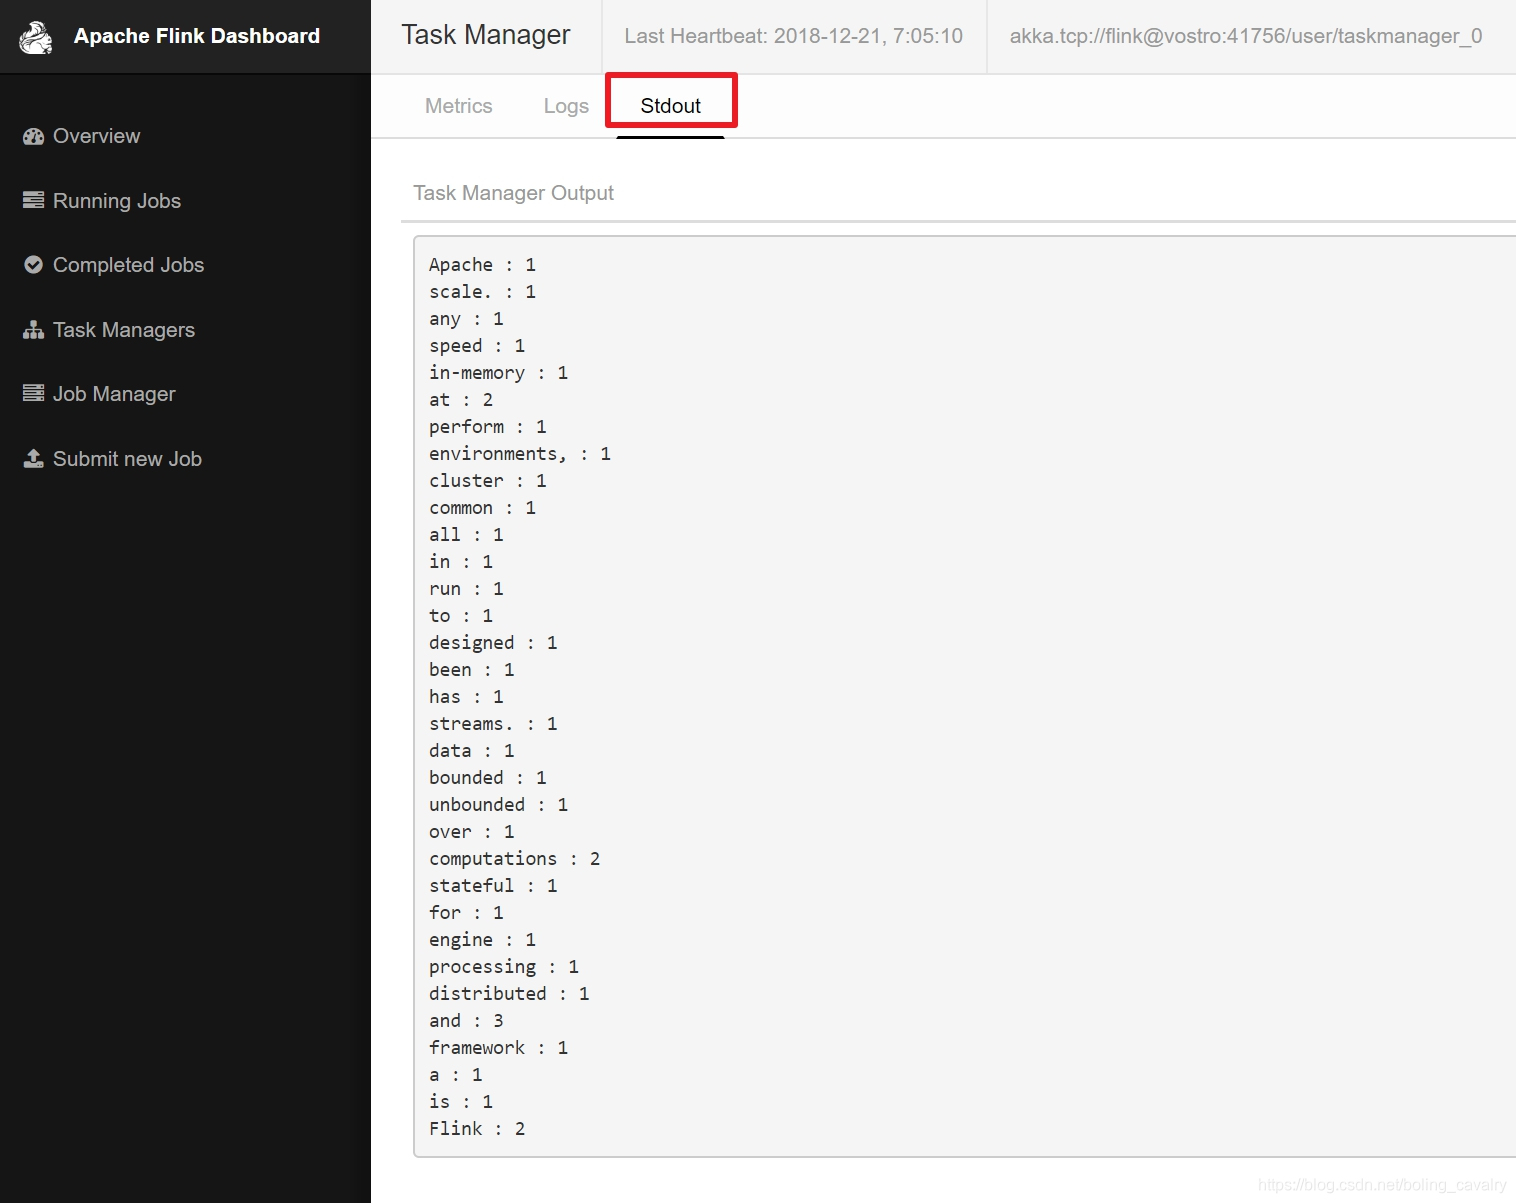Click the output line 'a : 1'
Screen dimensions: 1516x1203
pos(456,1075)
